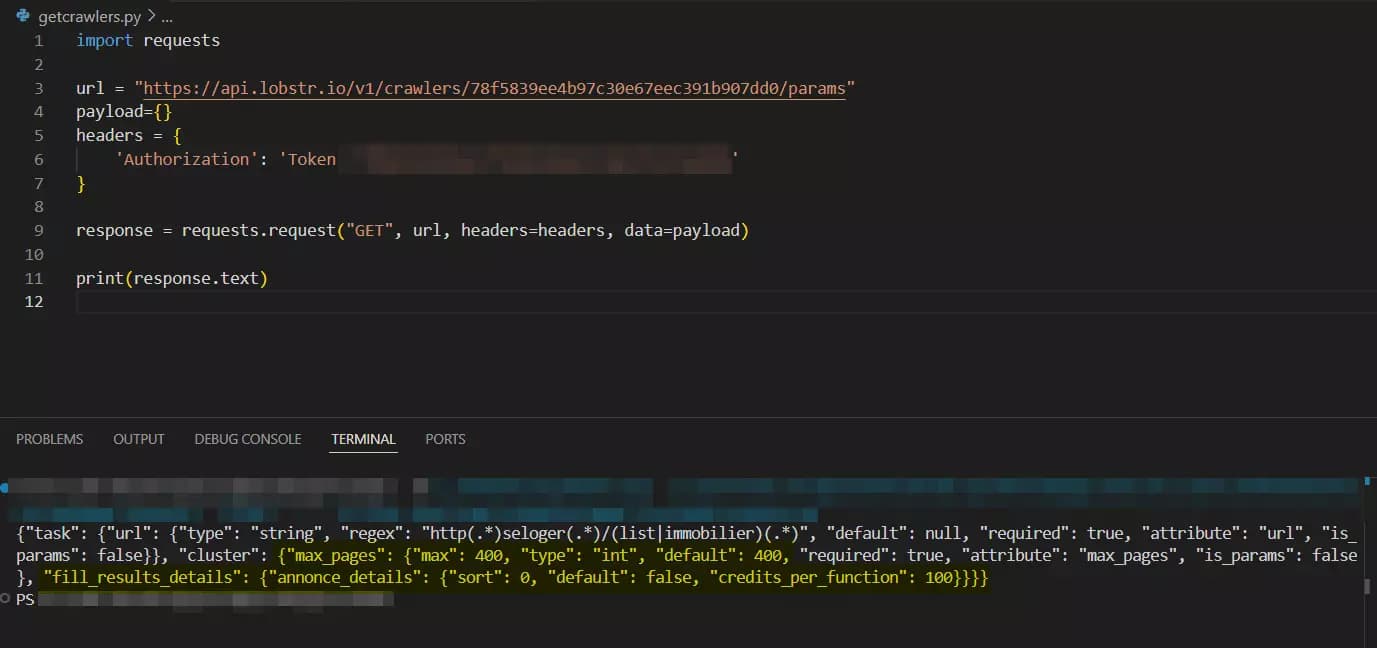Click on 'payload={}' in the editor

tap(124, 112)
